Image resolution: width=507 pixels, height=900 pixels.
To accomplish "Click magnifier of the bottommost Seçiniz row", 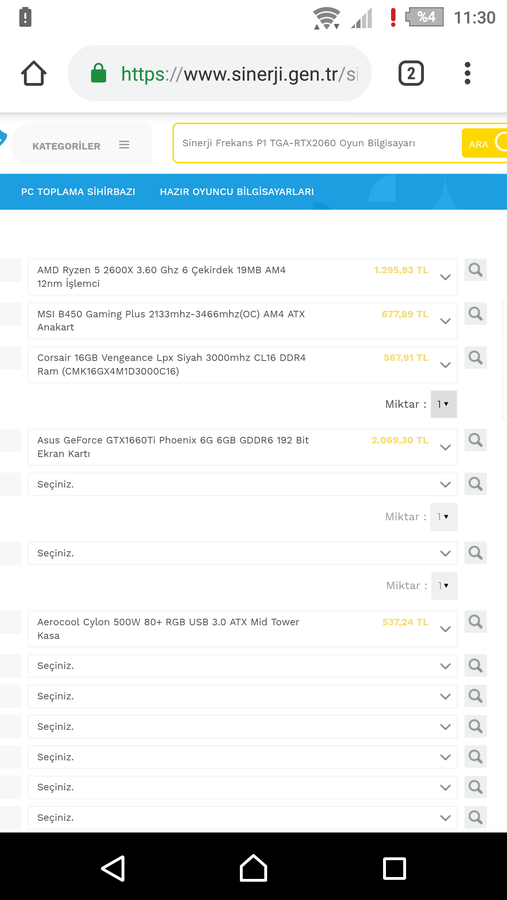I will point(475,817).
